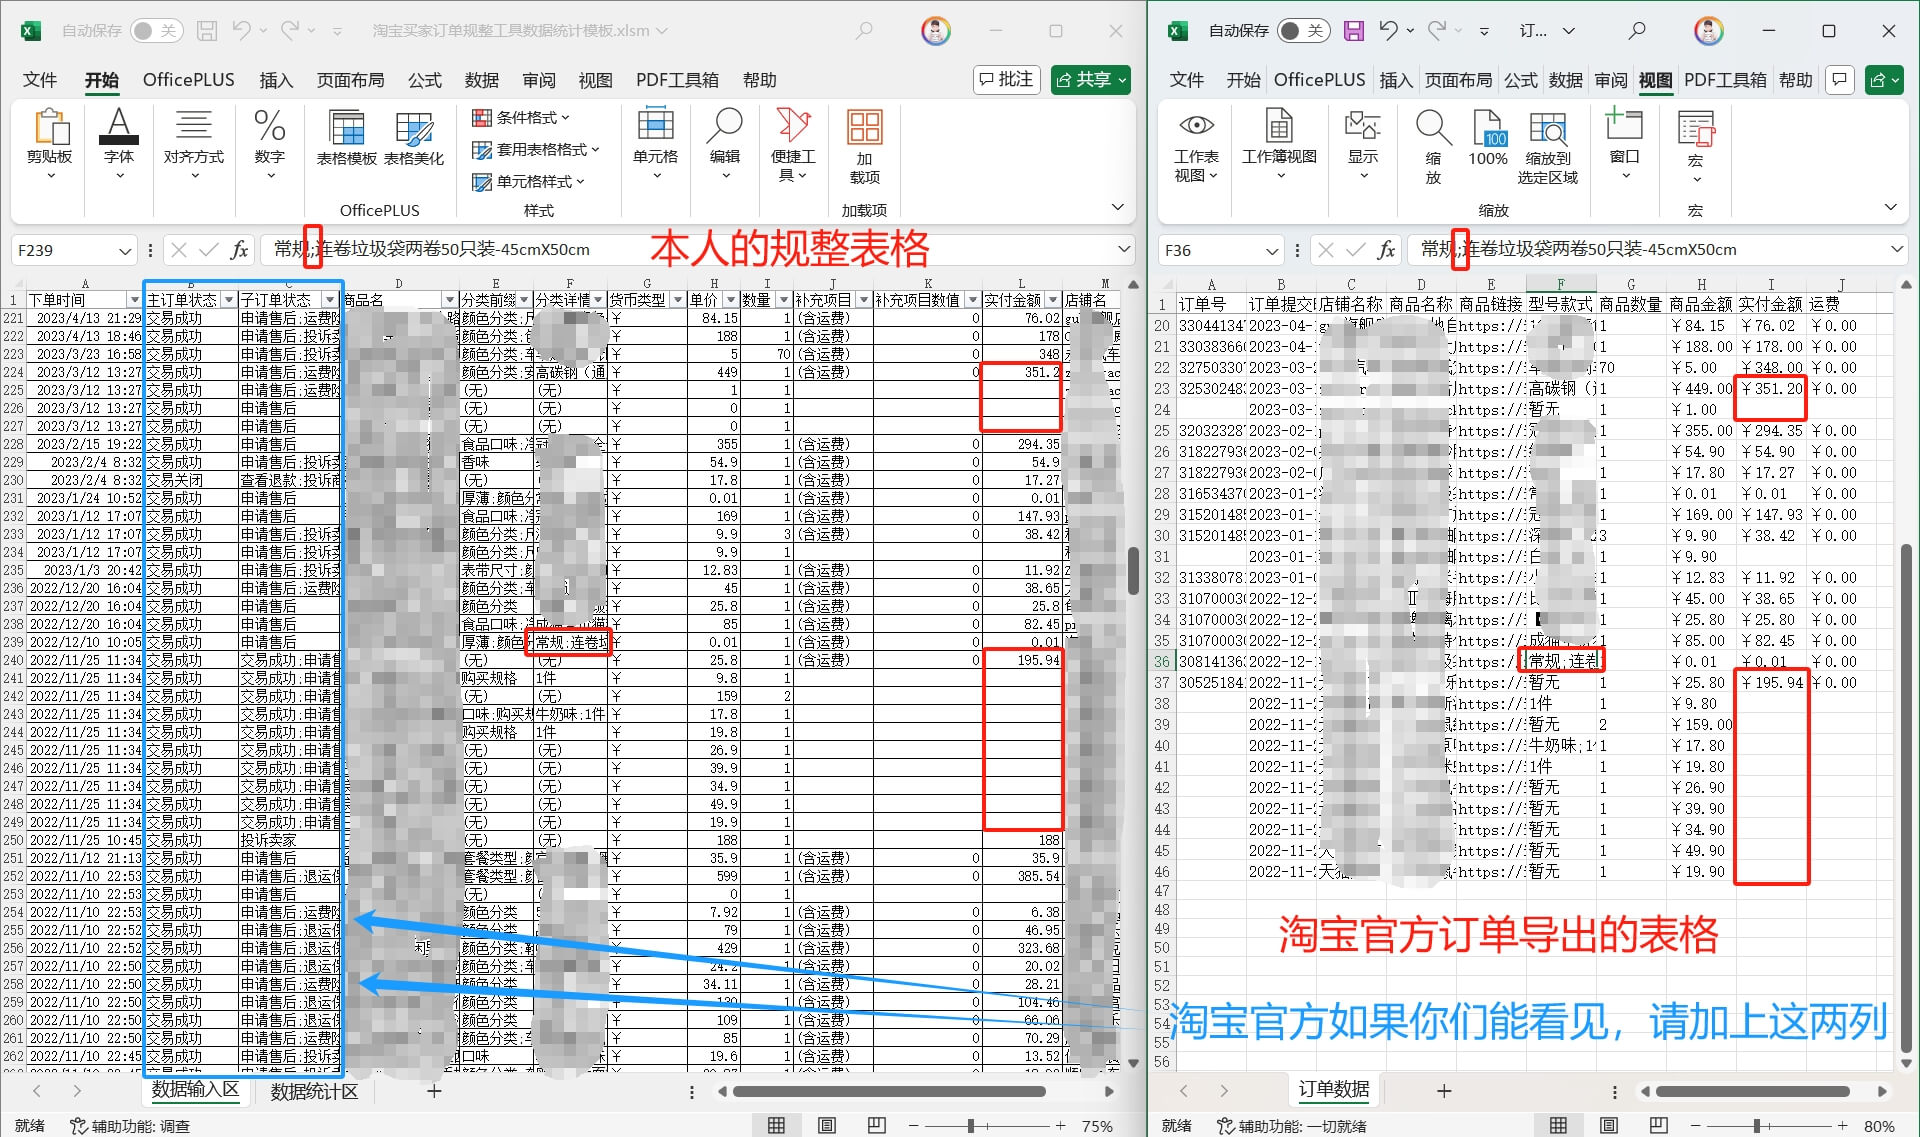This screenshot has height=1137, width=1920.
Task: Adjust zoom slider in left status bar
Action: 971,1126
